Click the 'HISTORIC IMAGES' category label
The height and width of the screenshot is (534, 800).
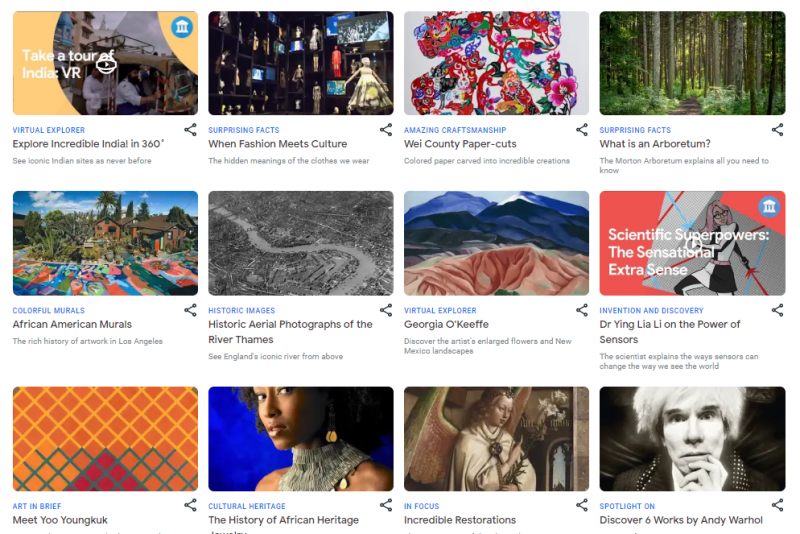pos(241,310)
